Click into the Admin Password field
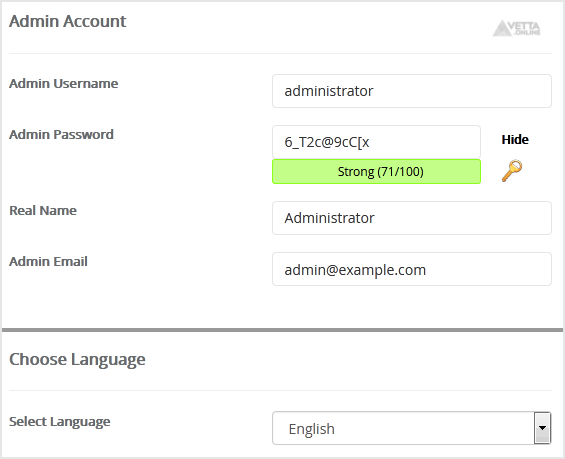Viewport: 565px width, 459px height. 376,142
